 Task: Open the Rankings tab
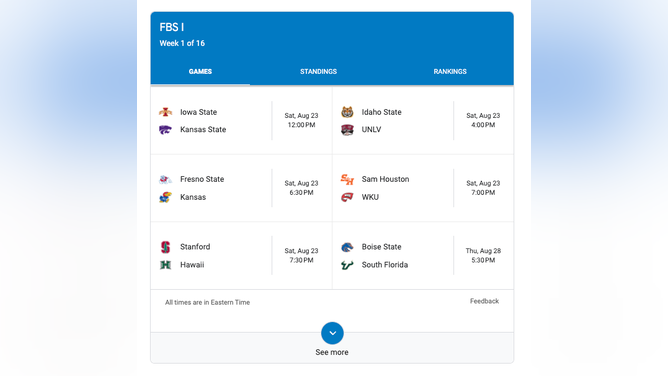[450, 72]
